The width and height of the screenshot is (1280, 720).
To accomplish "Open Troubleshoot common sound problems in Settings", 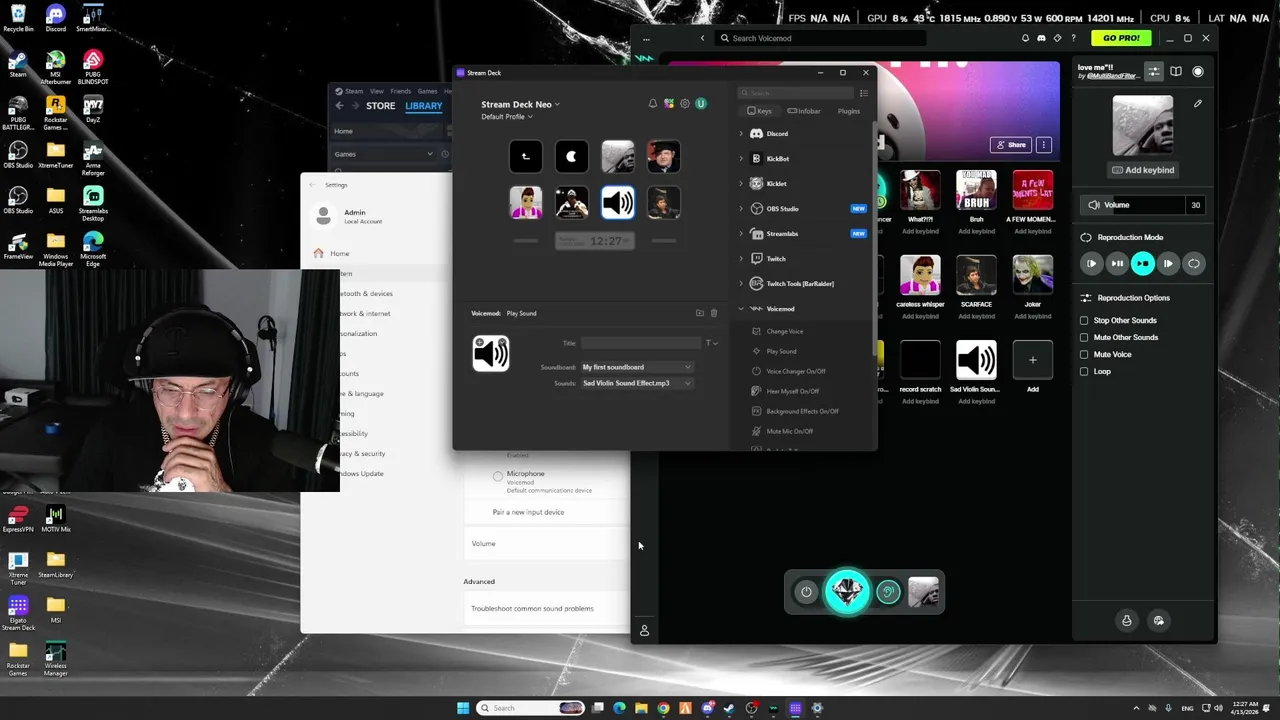I will [546, 608].
